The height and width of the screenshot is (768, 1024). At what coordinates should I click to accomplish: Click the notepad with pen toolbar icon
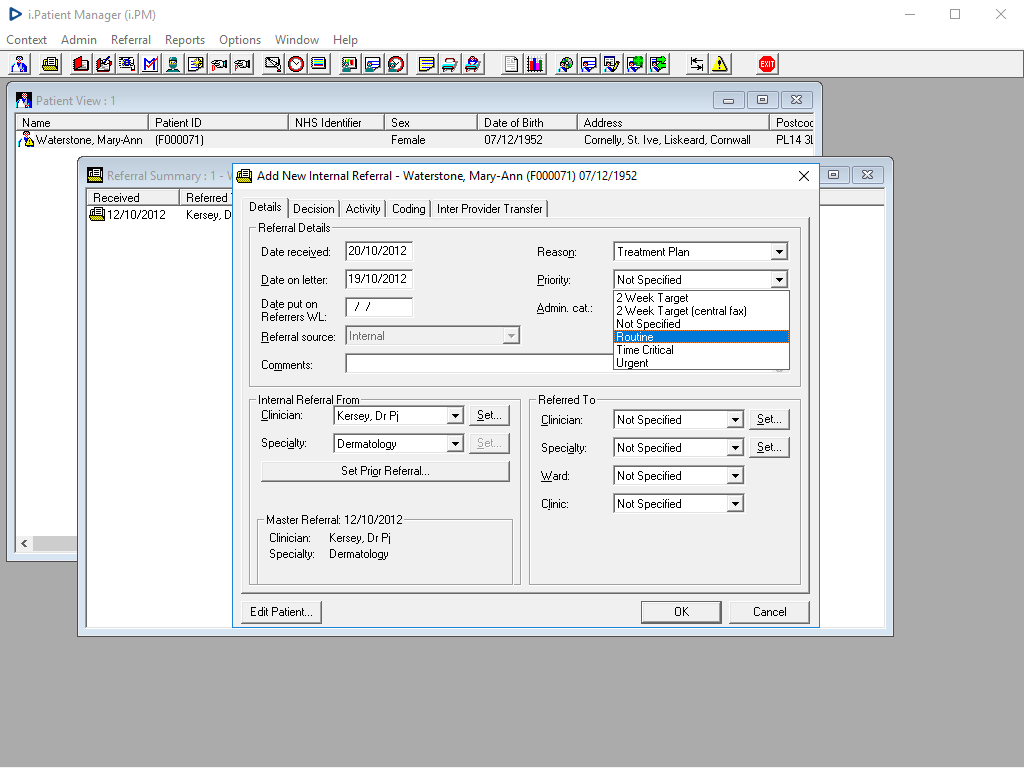(x=104, y=64)
